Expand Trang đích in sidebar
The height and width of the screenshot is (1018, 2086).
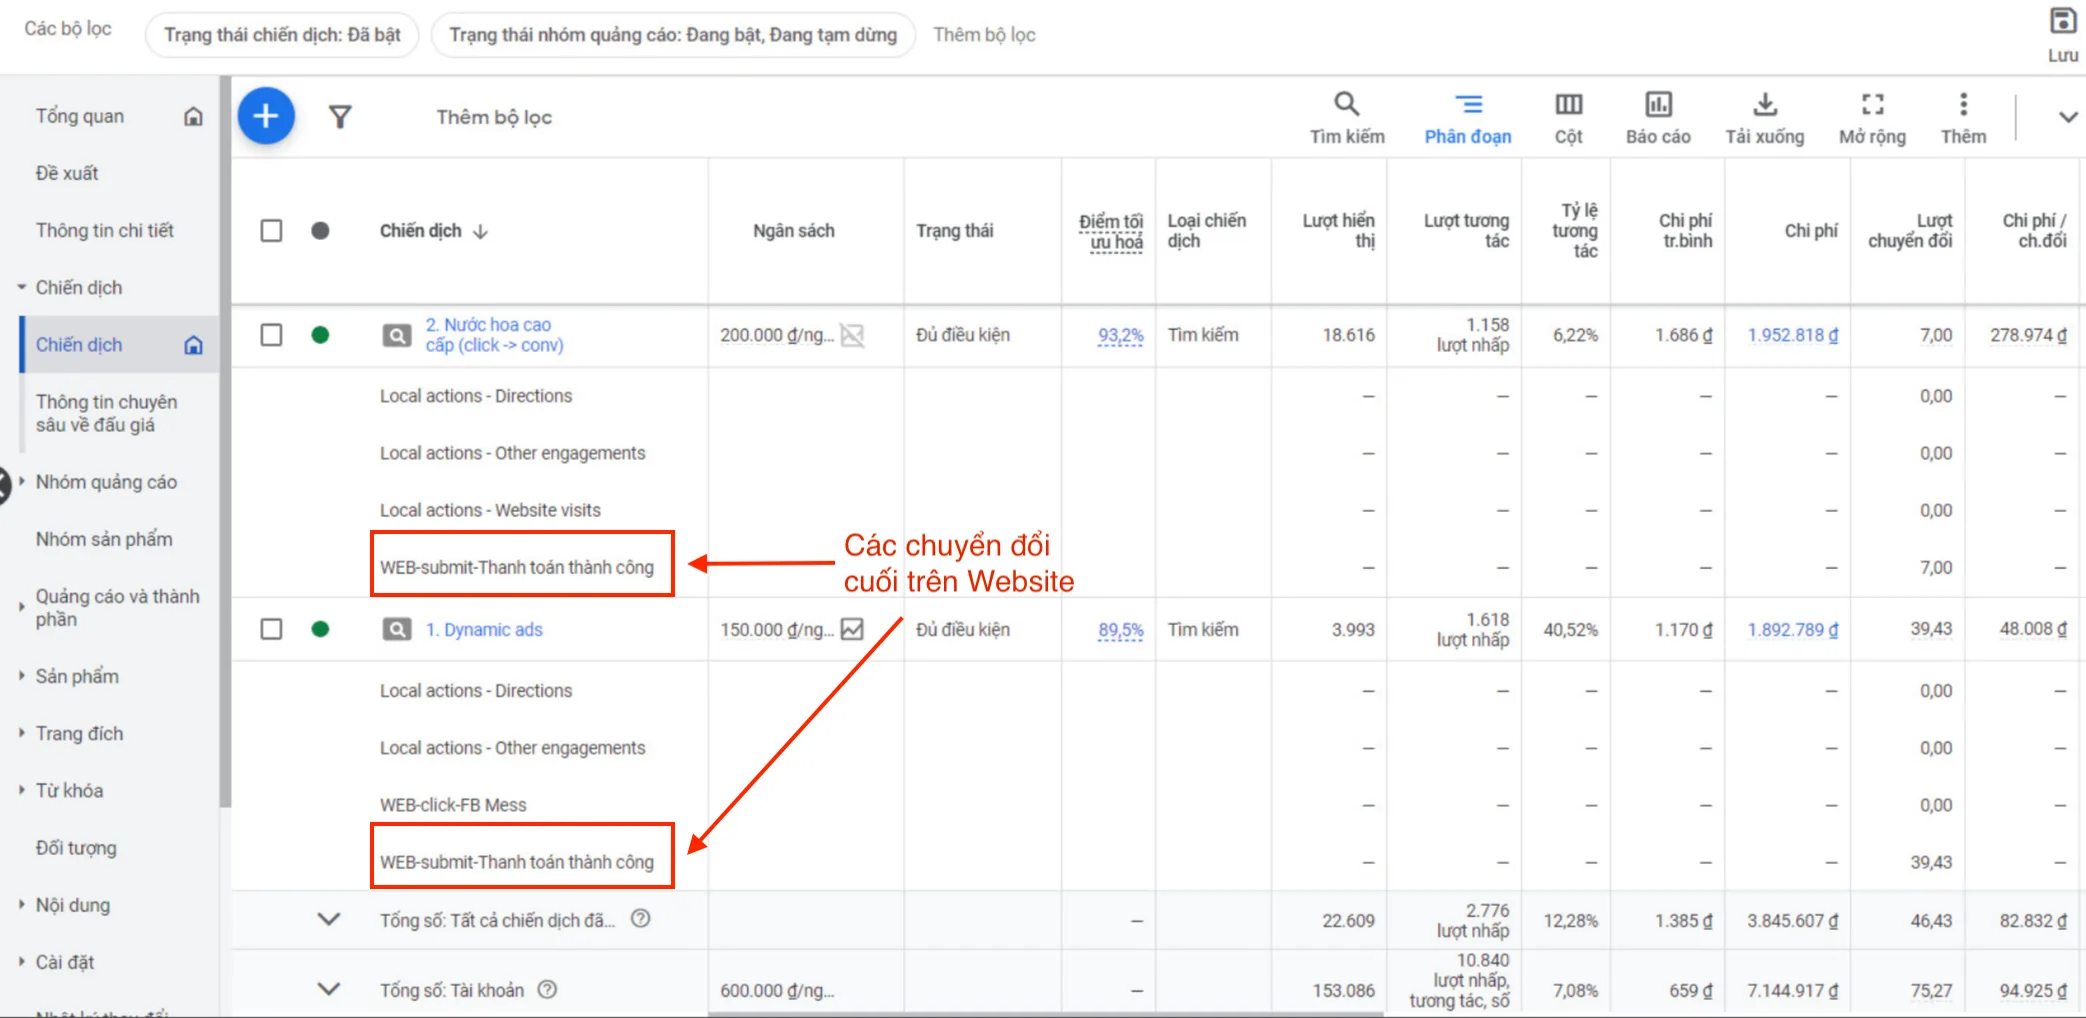21,732
